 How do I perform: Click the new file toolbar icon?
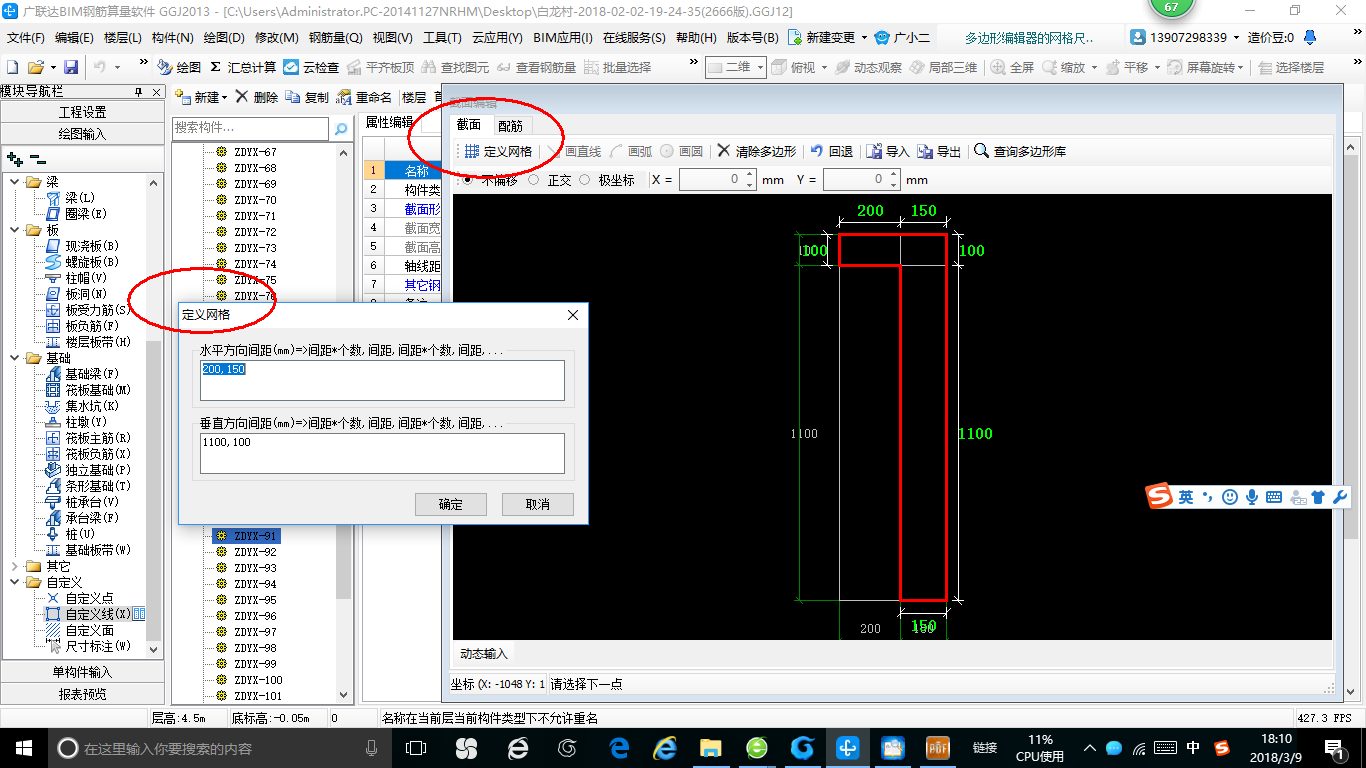point(13,67)
